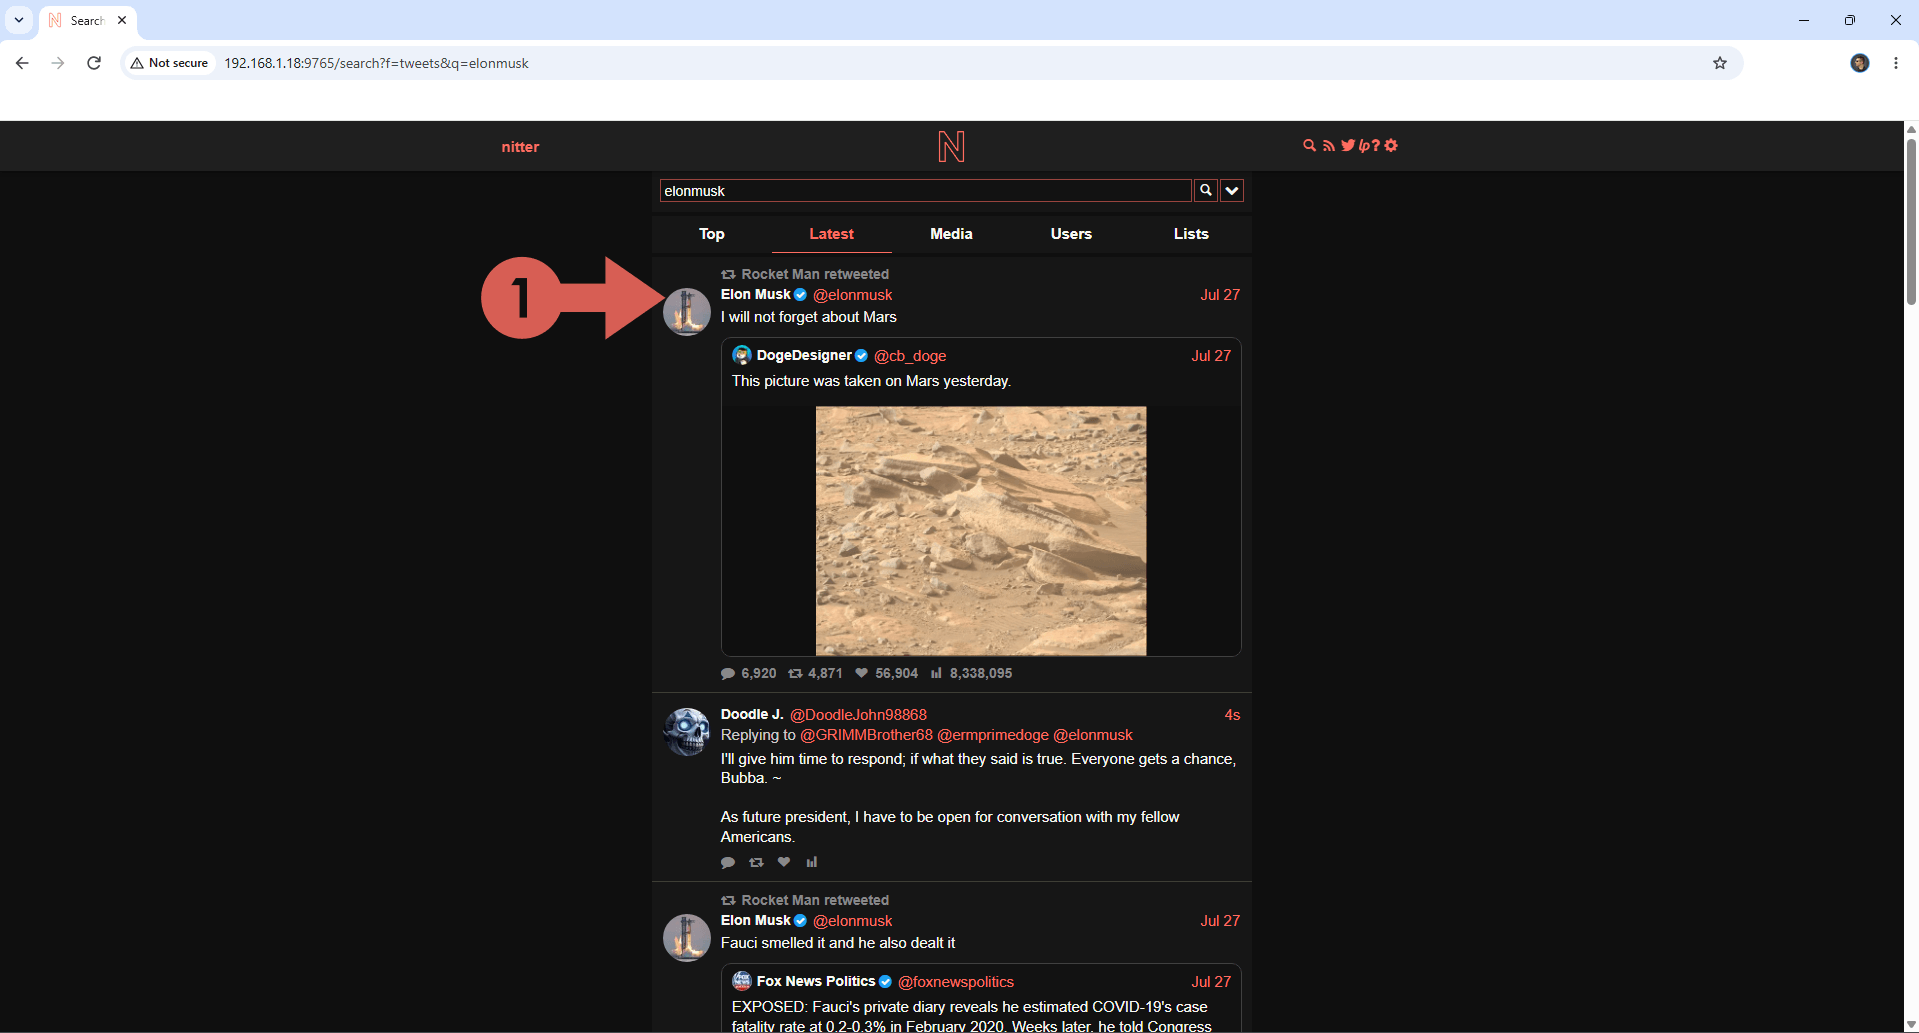The image size is (1919, 1033).
Task: Click scrollbar down arrow
Action: click(x=1911, y=1025)
